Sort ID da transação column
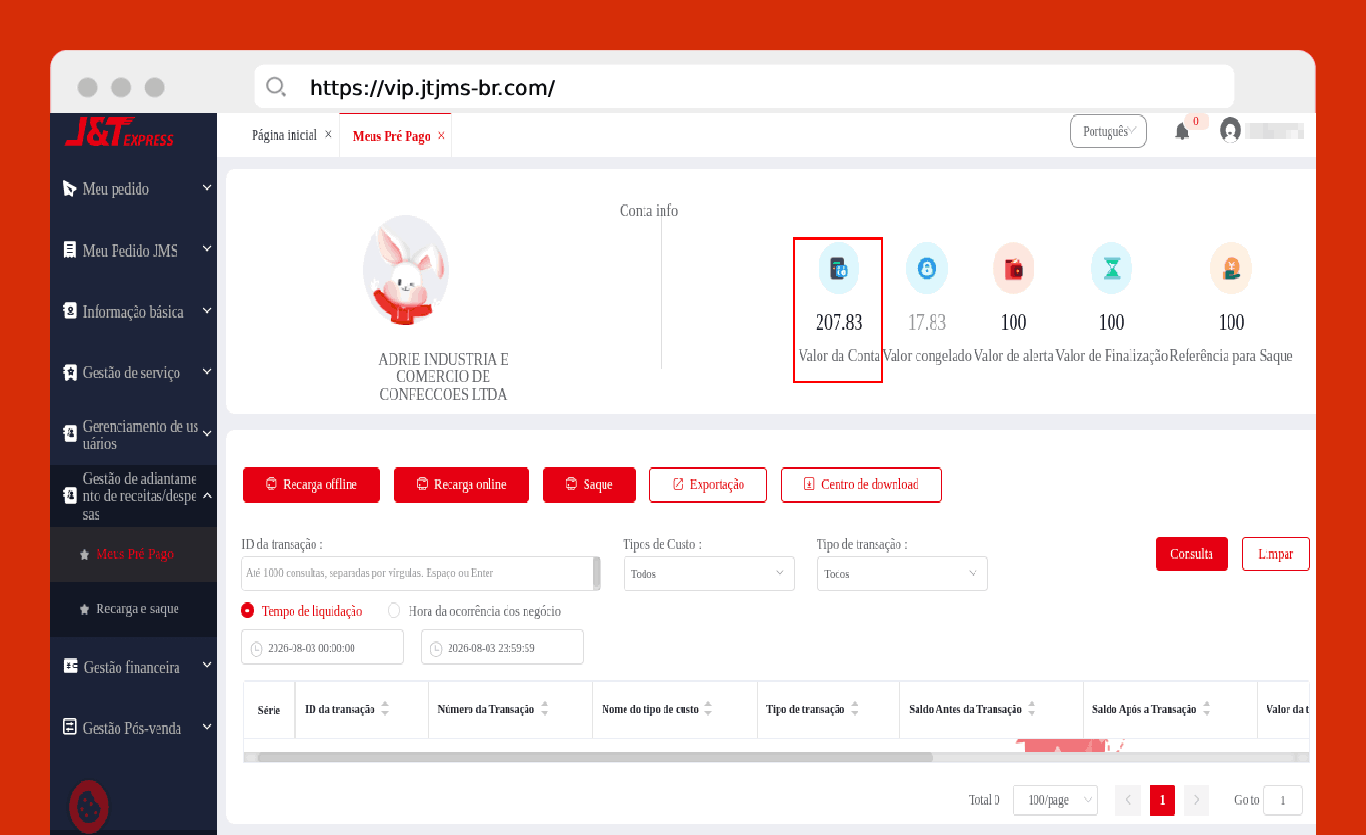The width and height of the screenshot is (1366, 835). [385, 709]
